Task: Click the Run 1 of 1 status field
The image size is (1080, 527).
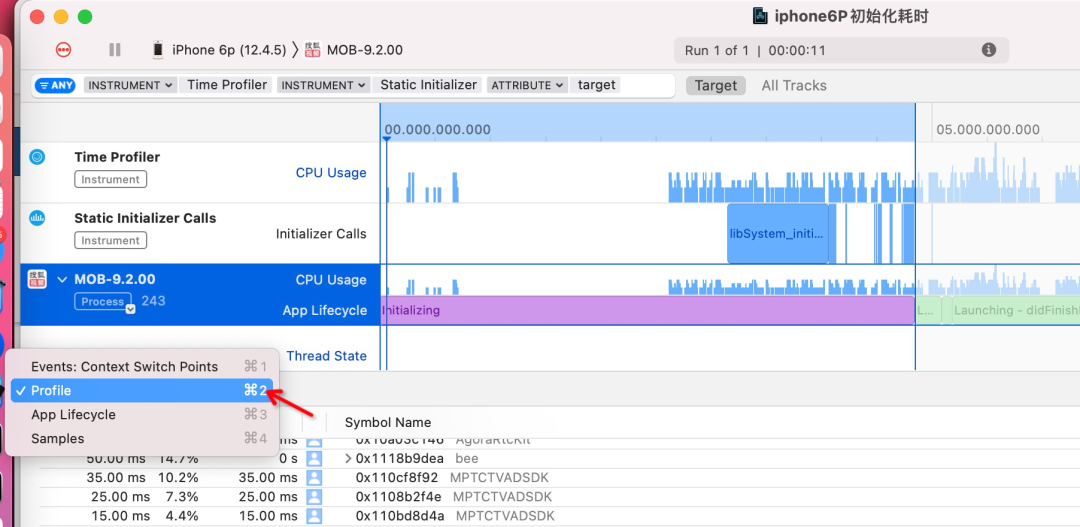Action: pyautogui.click(x=841, y=50)
